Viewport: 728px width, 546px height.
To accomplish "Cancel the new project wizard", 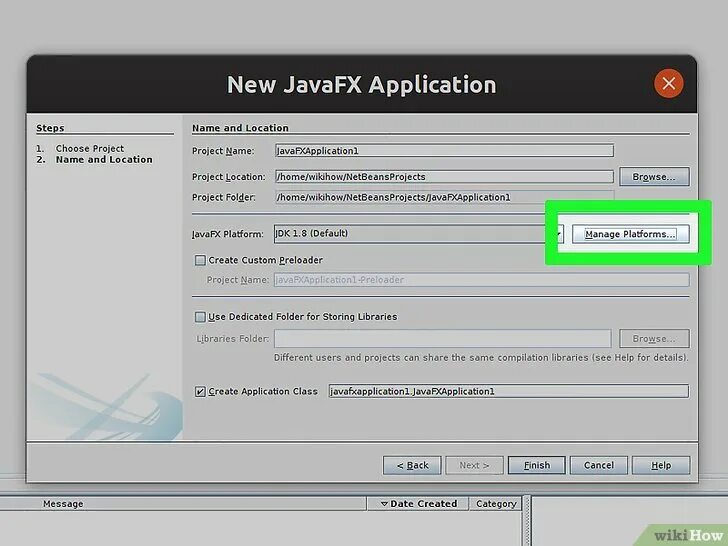I will pyautogui.click(x=598, y=465).
